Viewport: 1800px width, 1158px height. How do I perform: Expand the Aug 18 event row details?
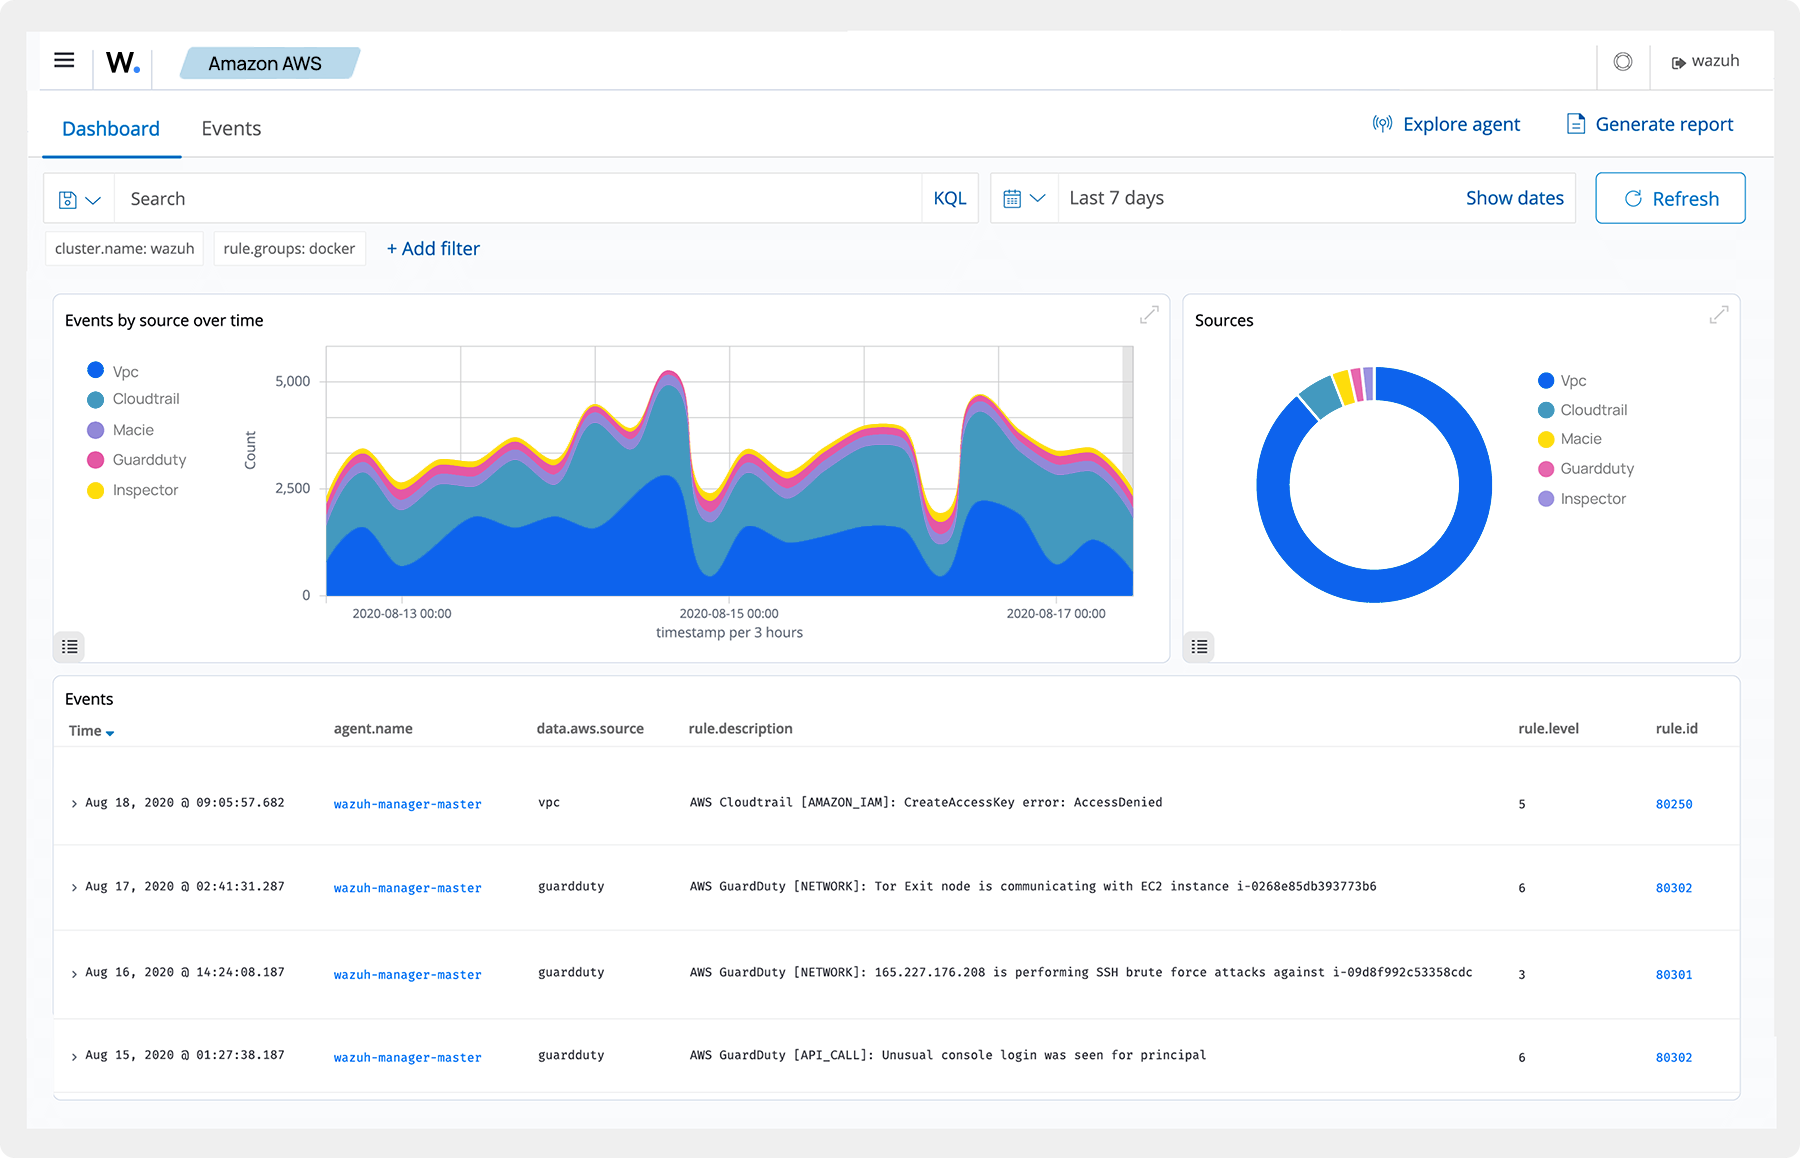coord(72,803)
